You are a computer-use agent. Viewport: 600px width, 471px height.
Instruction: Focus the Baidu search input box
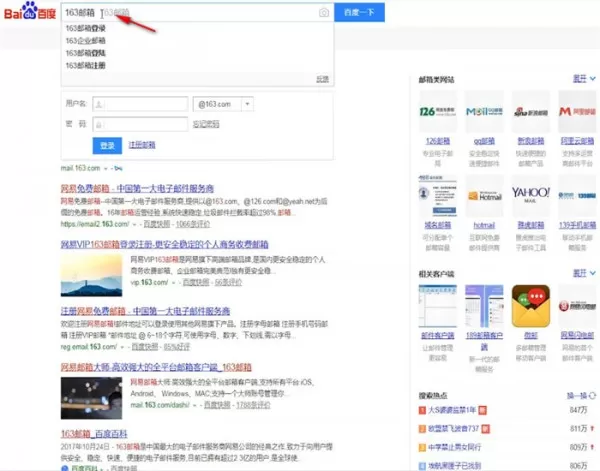[197, 13]
